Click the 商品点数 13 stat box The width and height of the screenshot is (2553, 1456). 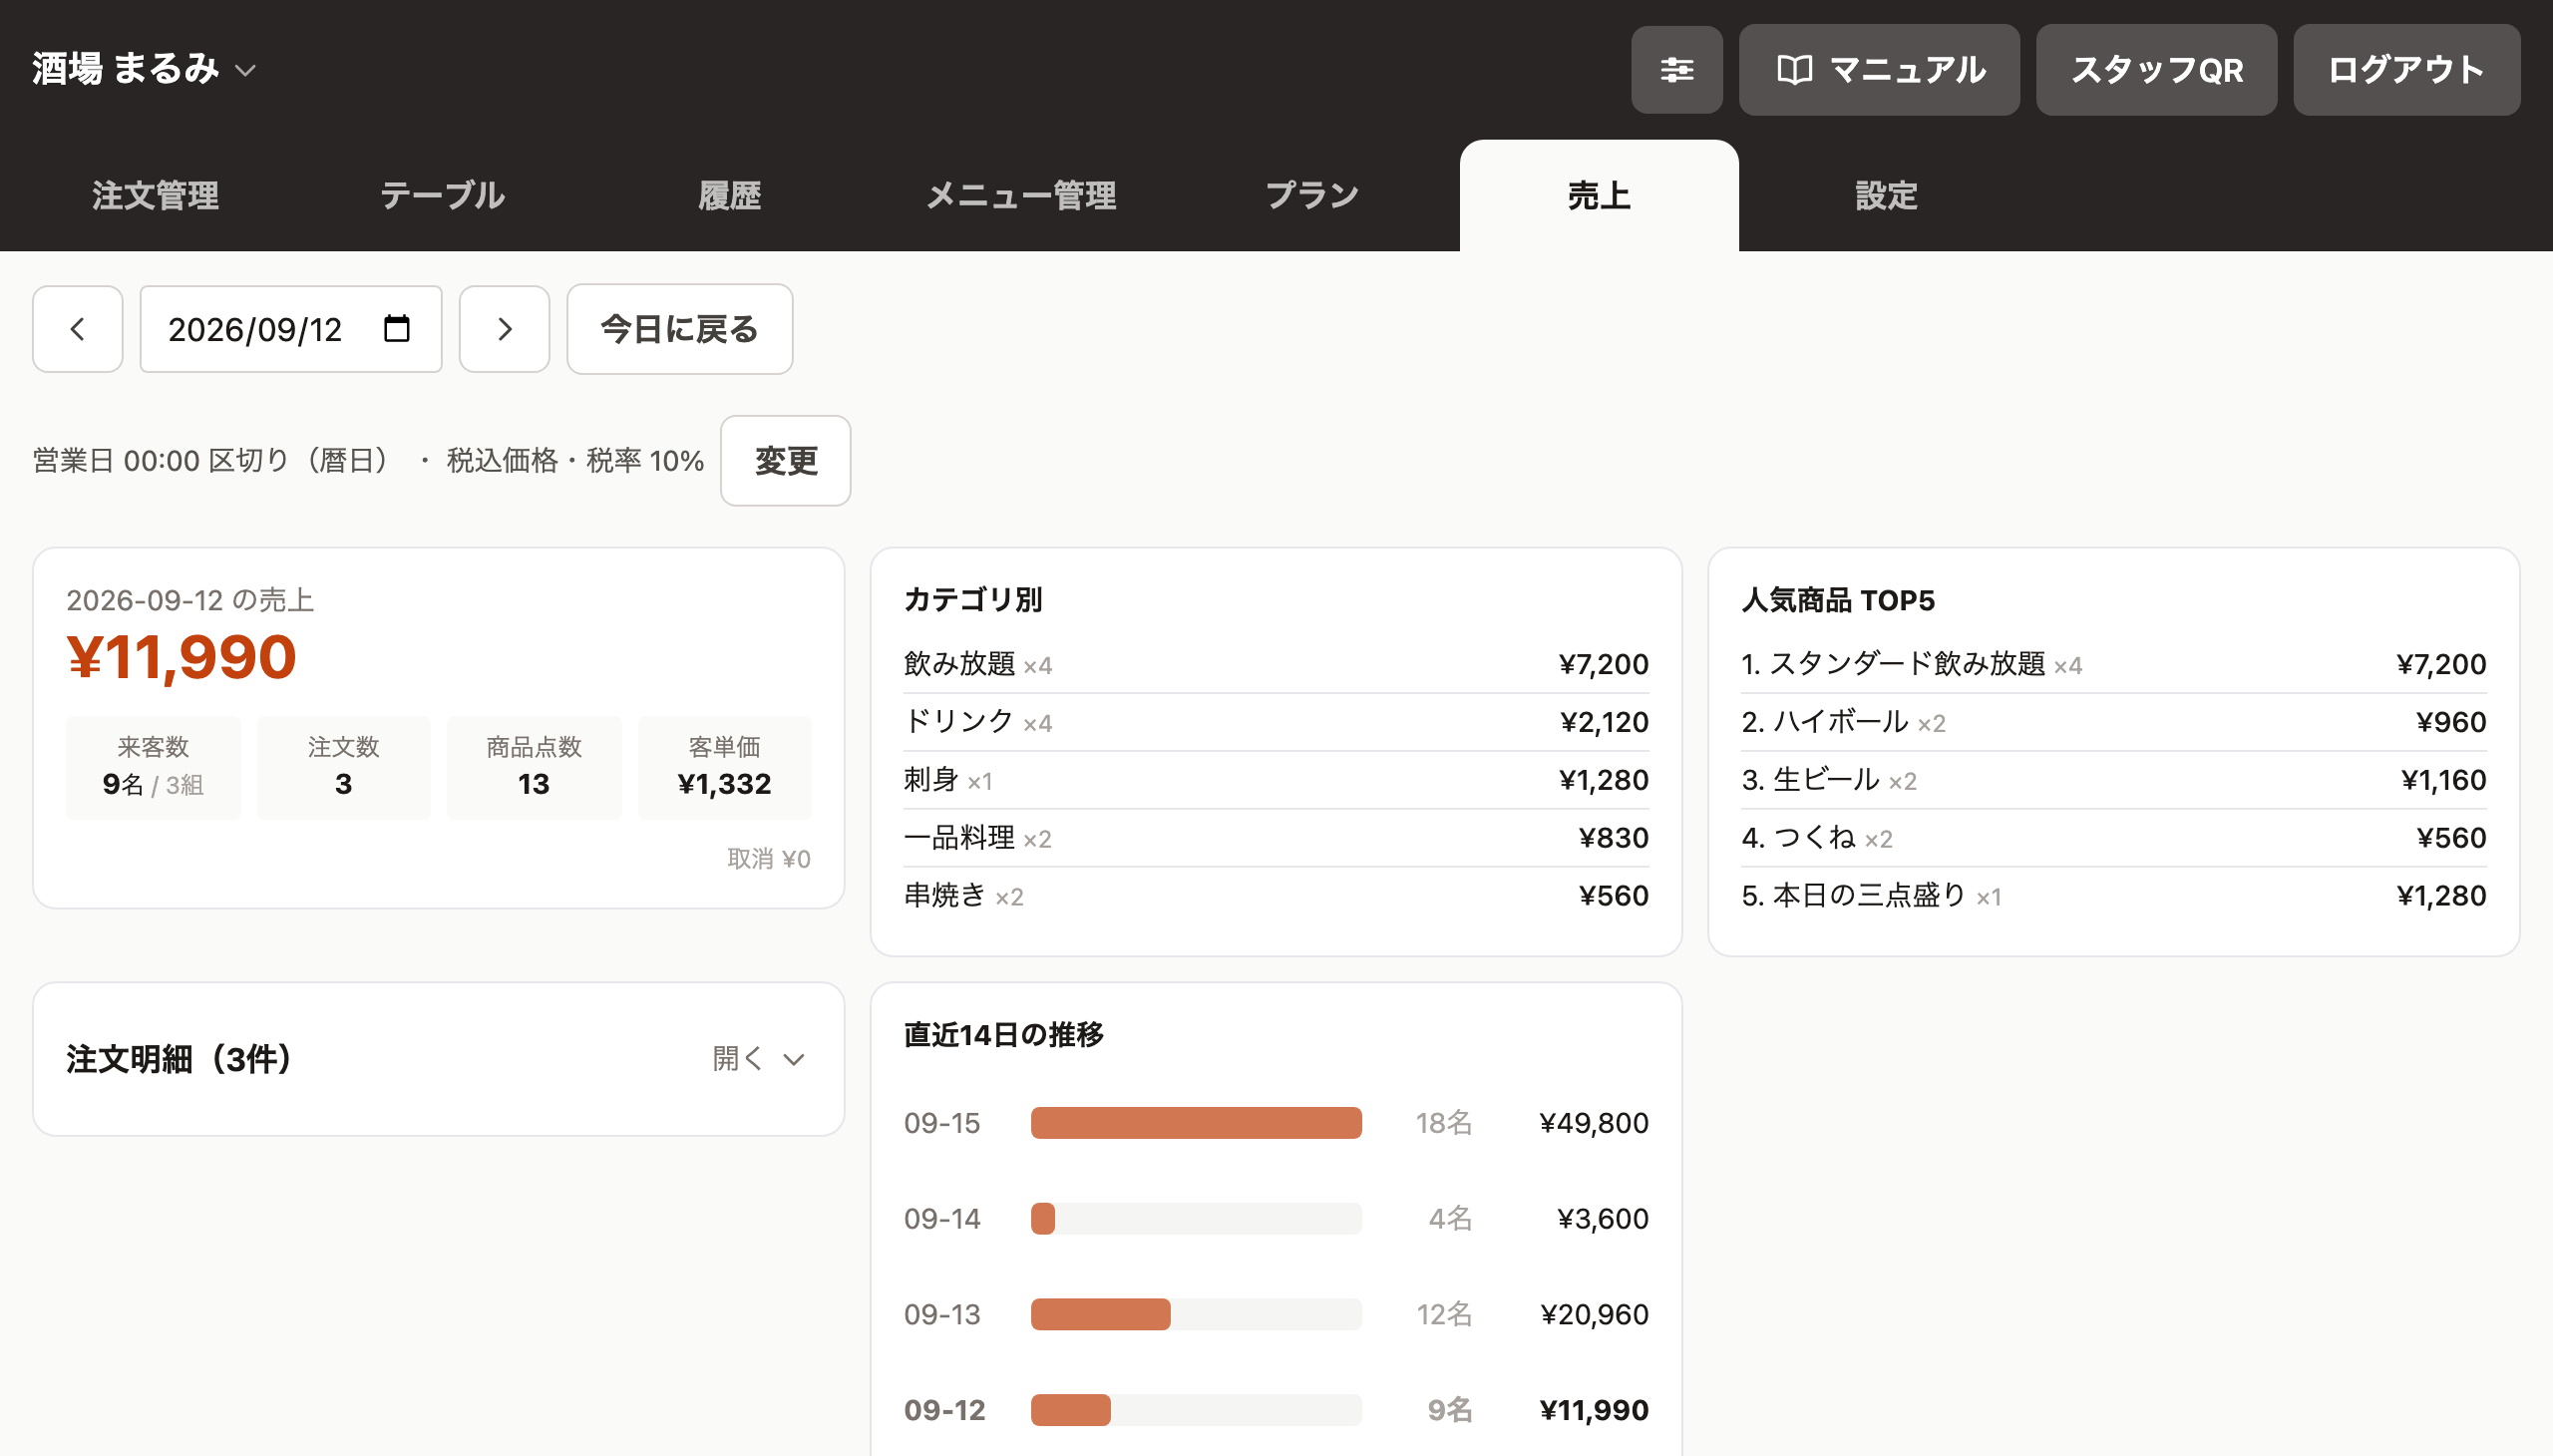tap(534, 767)
